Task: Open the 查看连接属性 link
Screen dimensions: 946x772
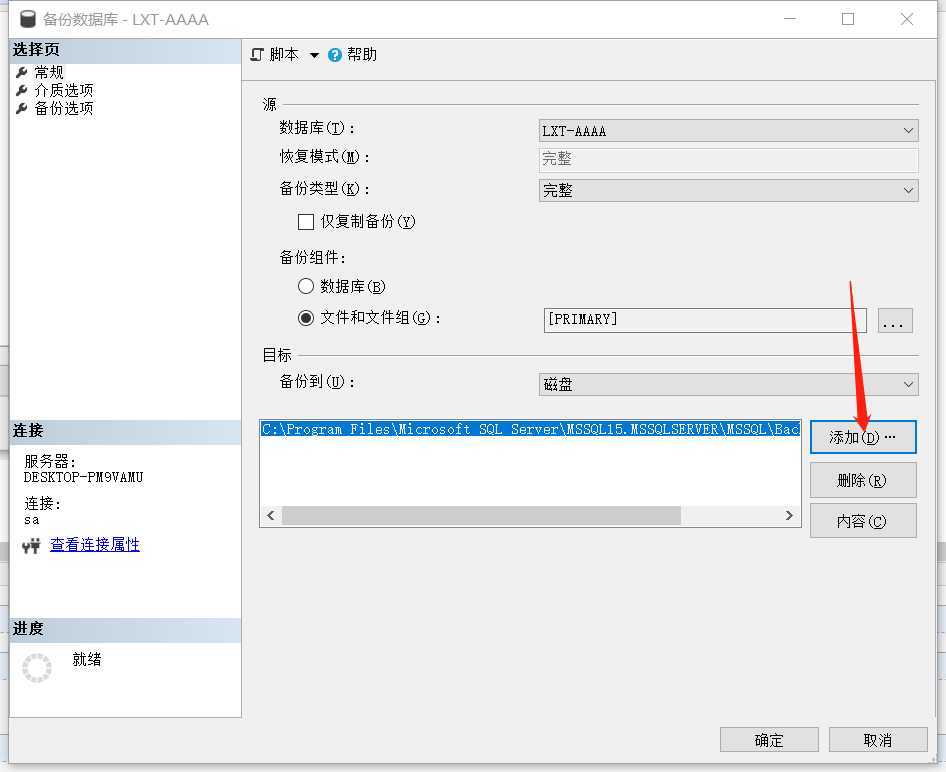Action: pos(95,545)
